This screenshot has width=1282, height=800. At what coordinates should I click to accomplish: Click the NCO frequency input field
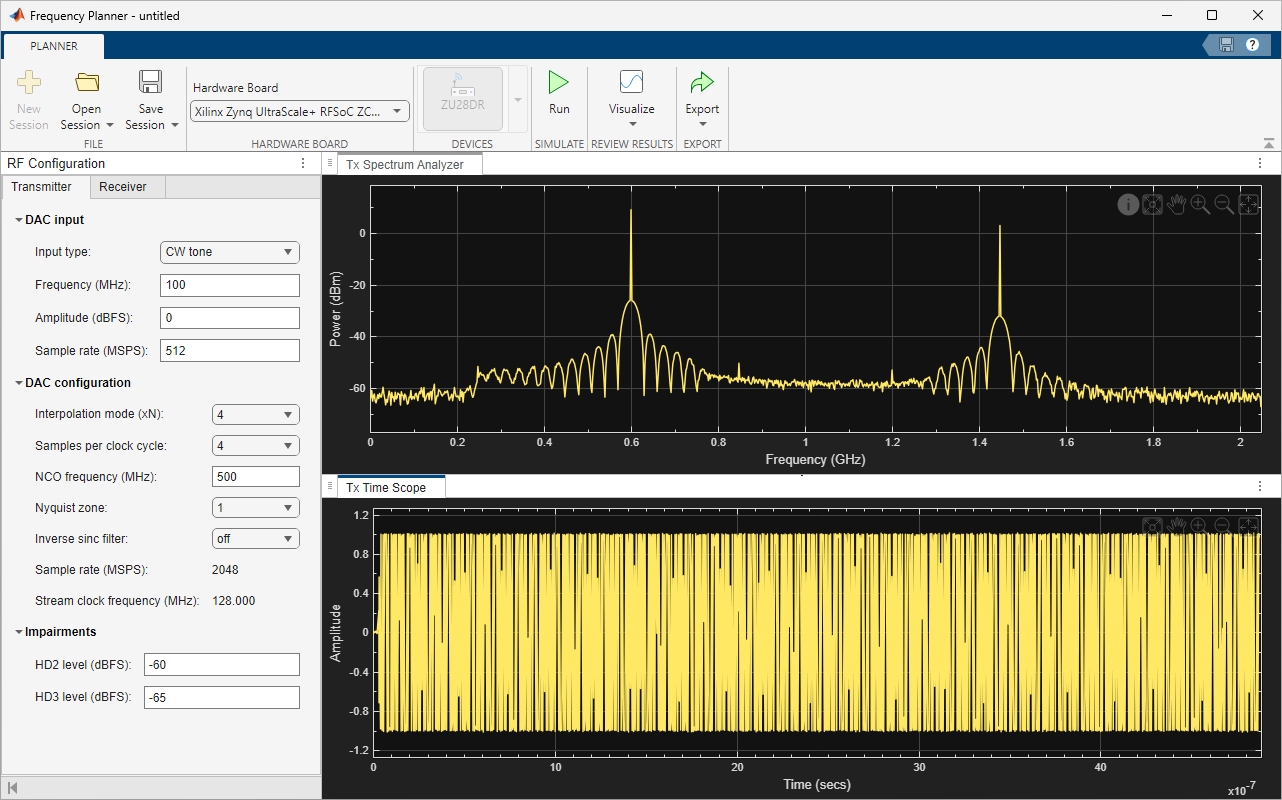pos(256,476)
